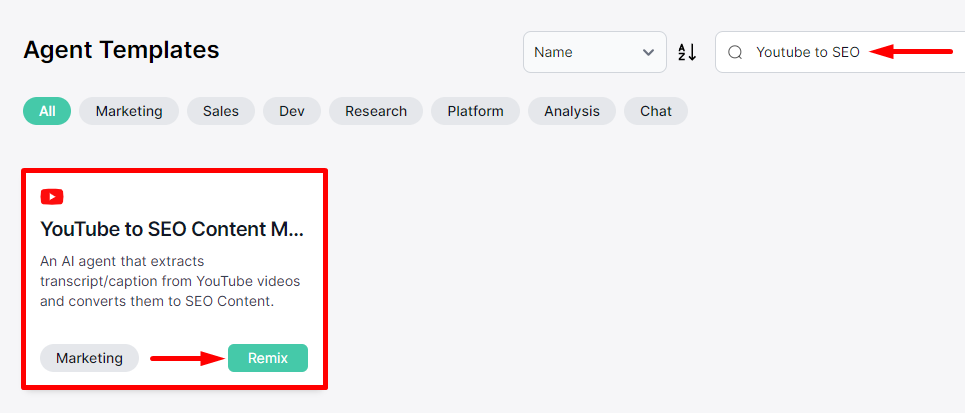Open the 'YouTube to SEO Content M...' card title
Viewport: 965px width, 413px height.
[172, 229]
